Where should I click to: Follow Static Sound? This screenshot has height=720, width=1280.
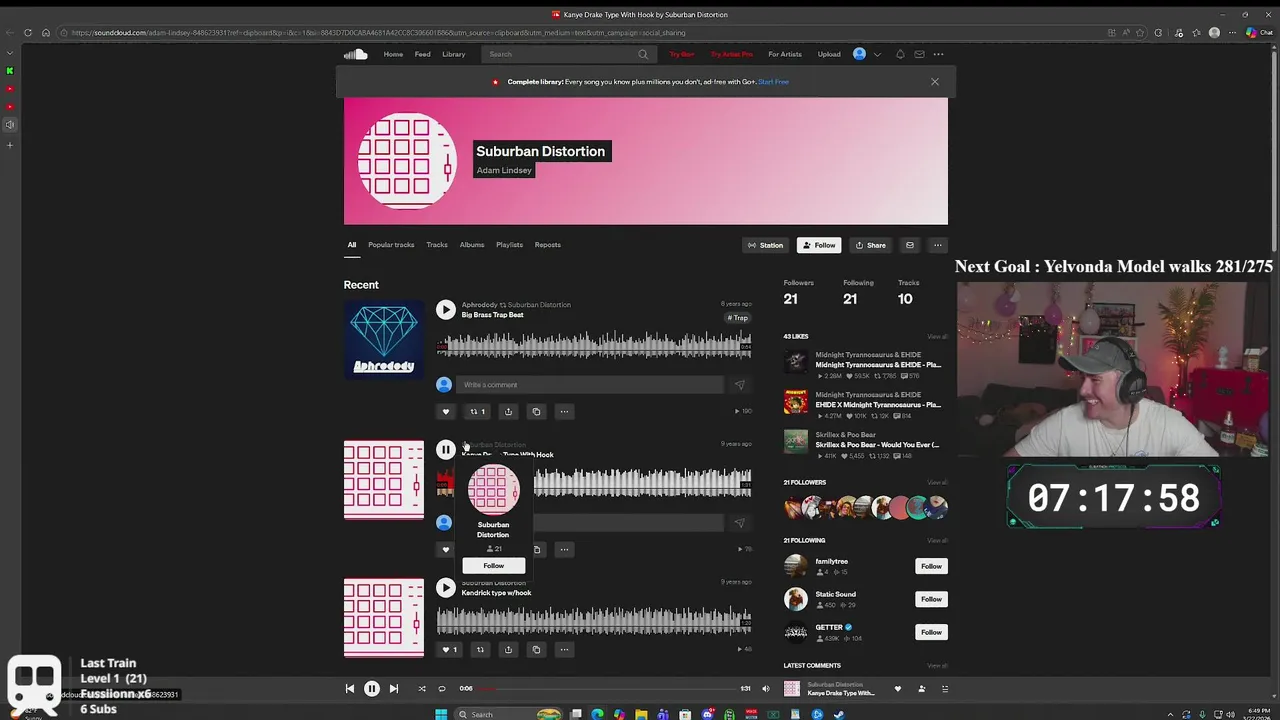931,599
